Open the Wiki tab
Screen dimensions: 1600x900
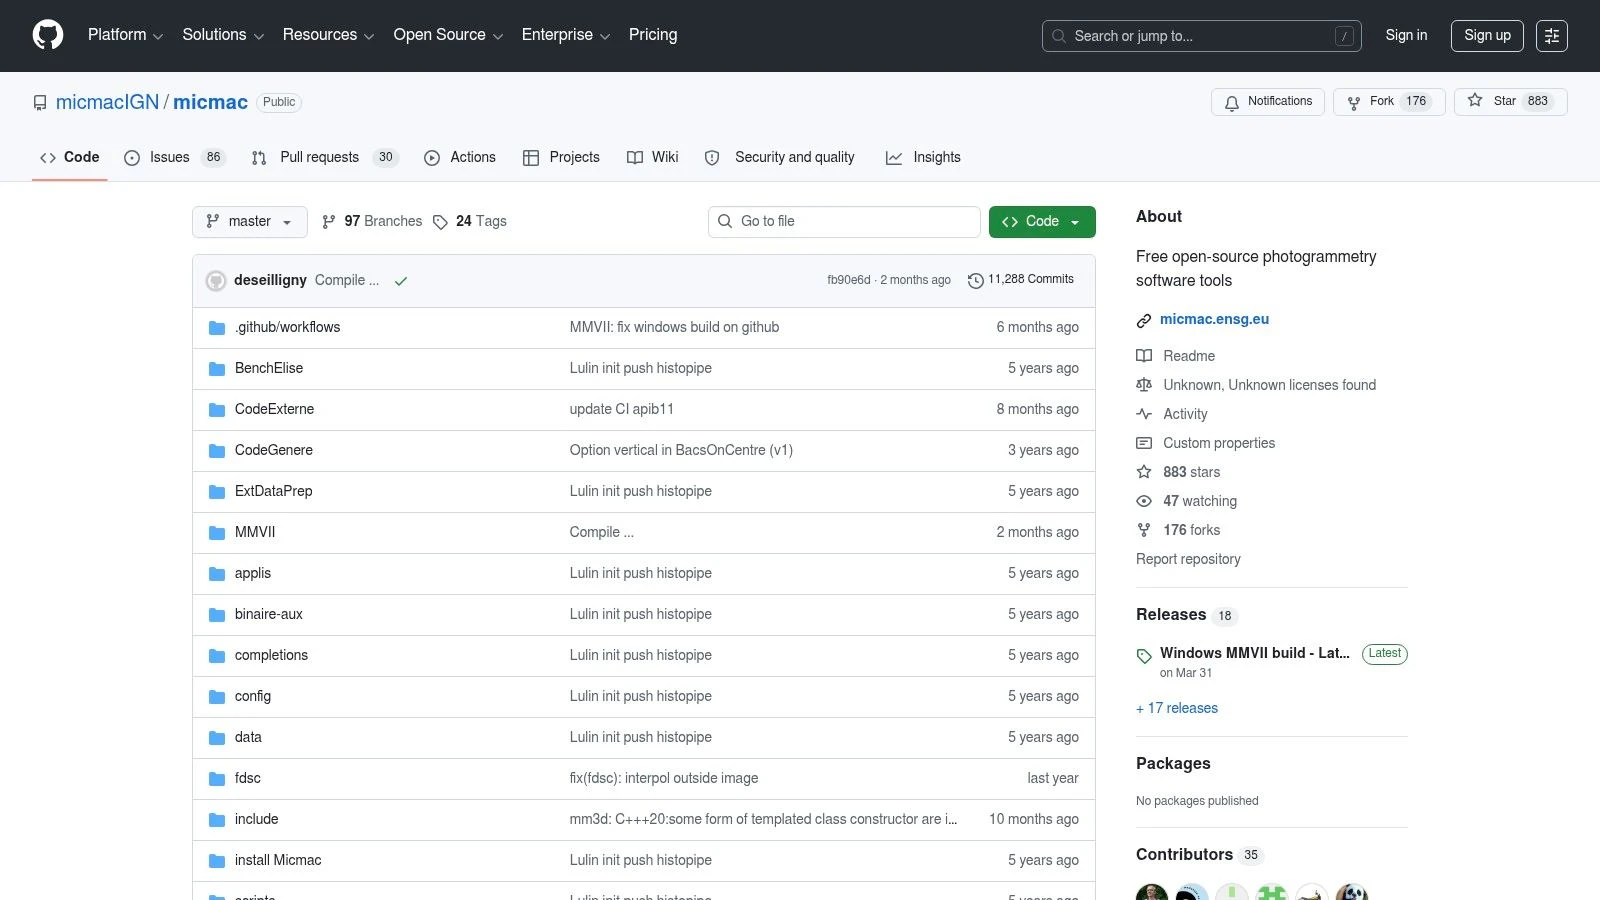click(653, 157)
